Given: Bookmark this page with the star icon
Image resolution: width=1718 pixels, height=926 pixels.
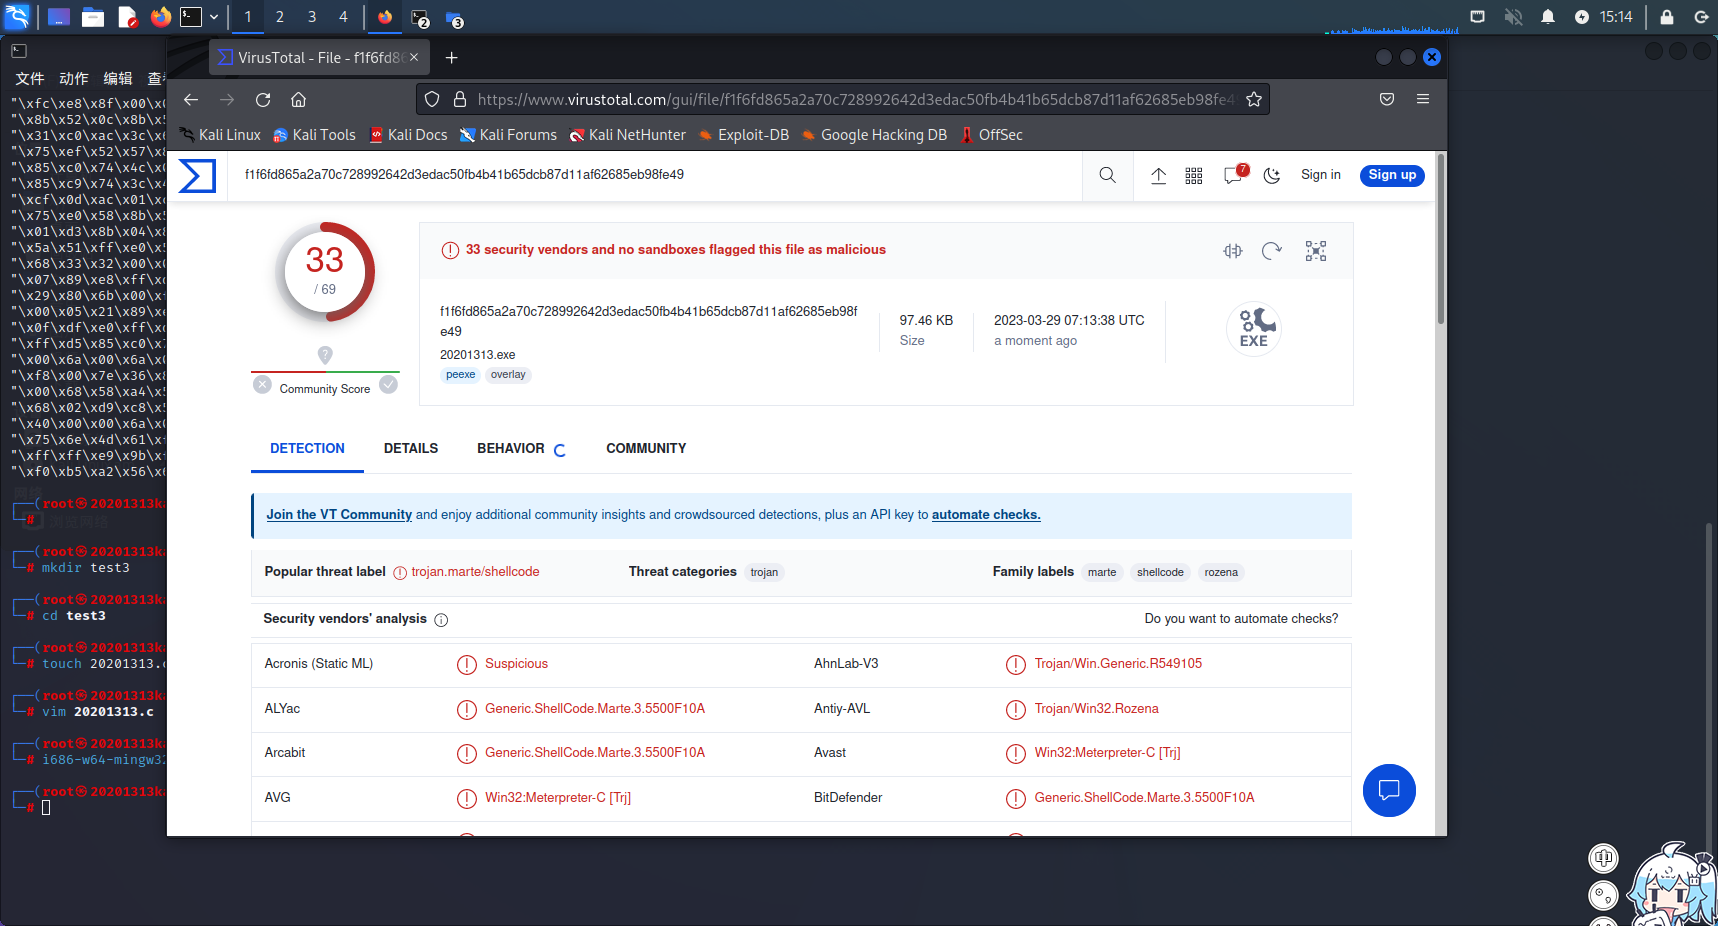Looking at the screenshot, I should [x=1254, y=99].
